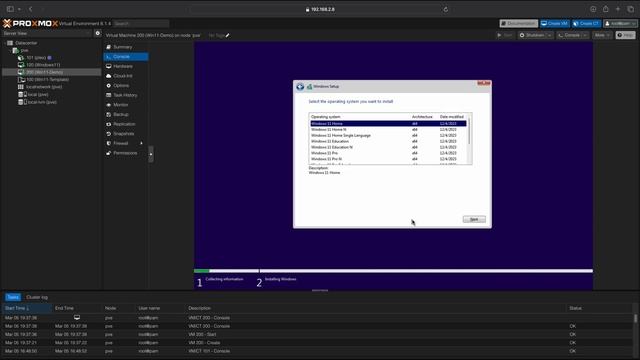Viewport: 640px width, 360px height.
Task: Click the VM Start button
Action: pos(505,36)
